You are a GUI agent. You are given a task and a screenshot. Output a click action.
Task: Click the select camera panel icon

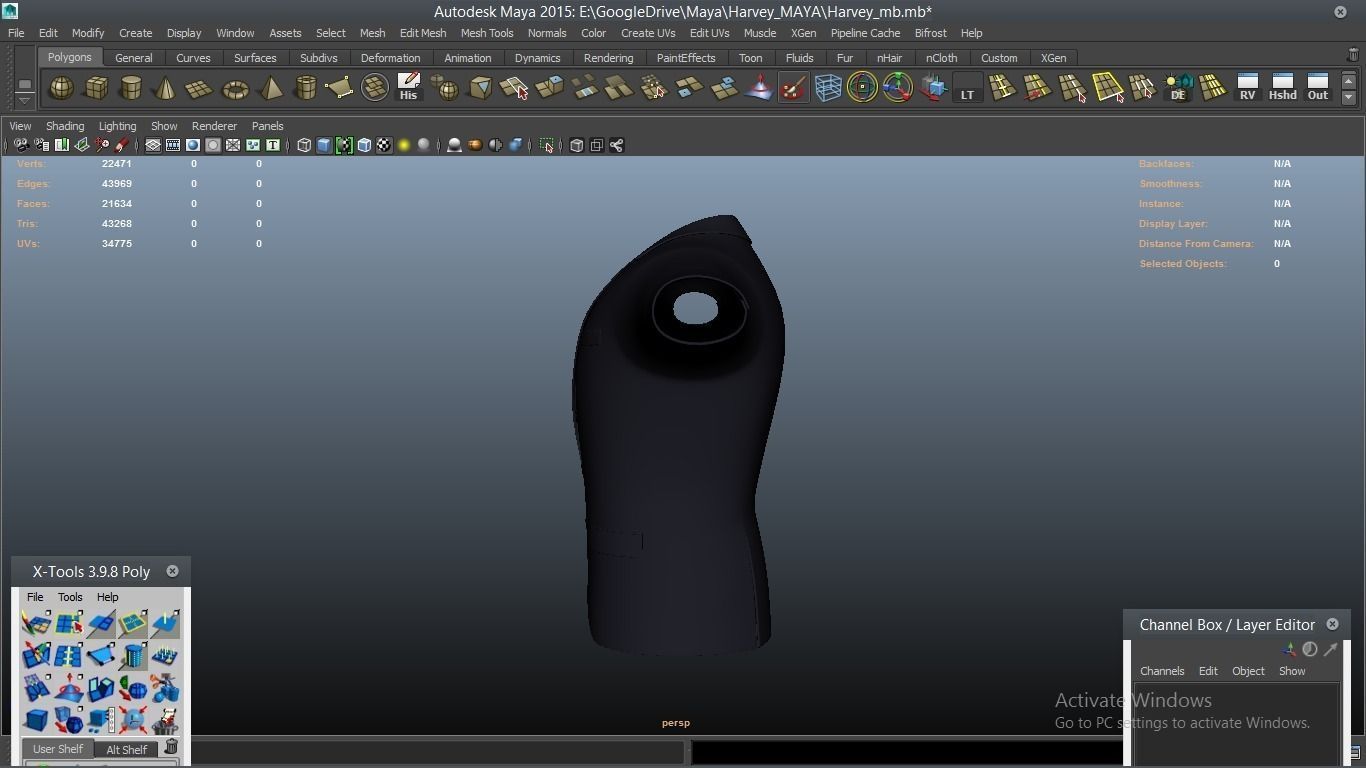tap(21, 145)
